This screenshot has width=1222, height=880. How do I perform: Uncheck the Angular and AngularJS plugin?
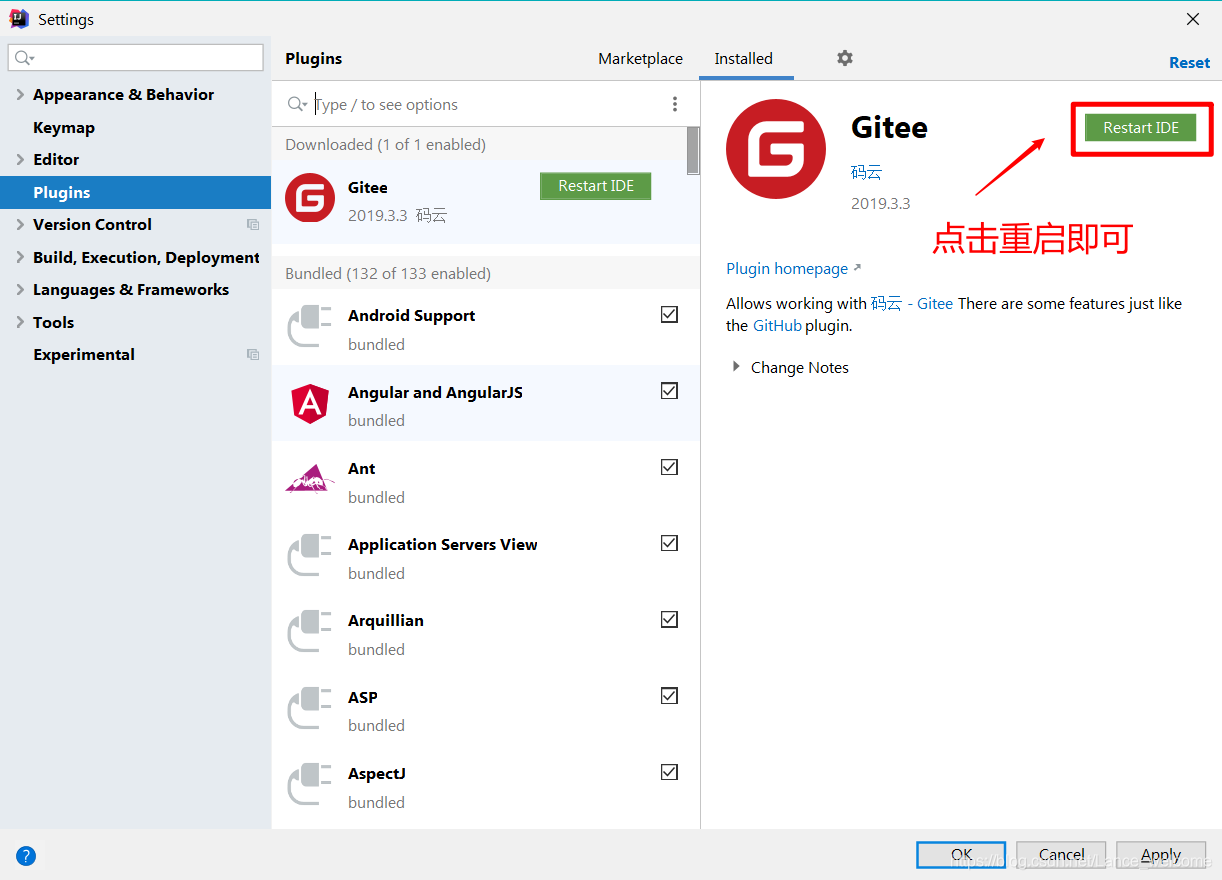pos(670,391)
